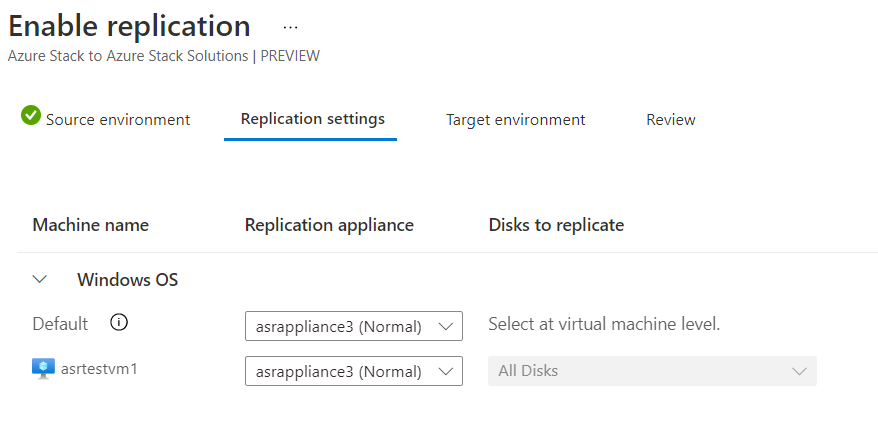The width and height of the screenshot is (878, 426).
Task: Open asrtestvm1 replication appliance dropdown
Action: pos(353,371)
